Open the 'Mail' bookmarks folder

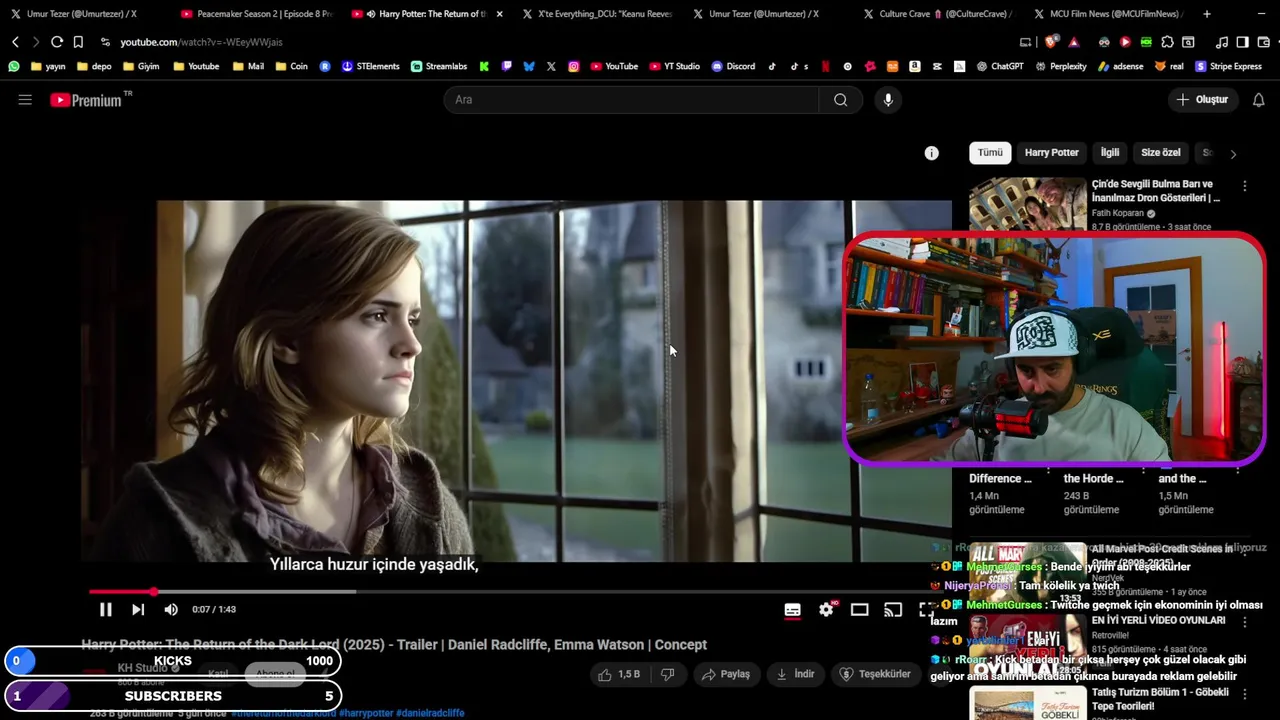248,66
